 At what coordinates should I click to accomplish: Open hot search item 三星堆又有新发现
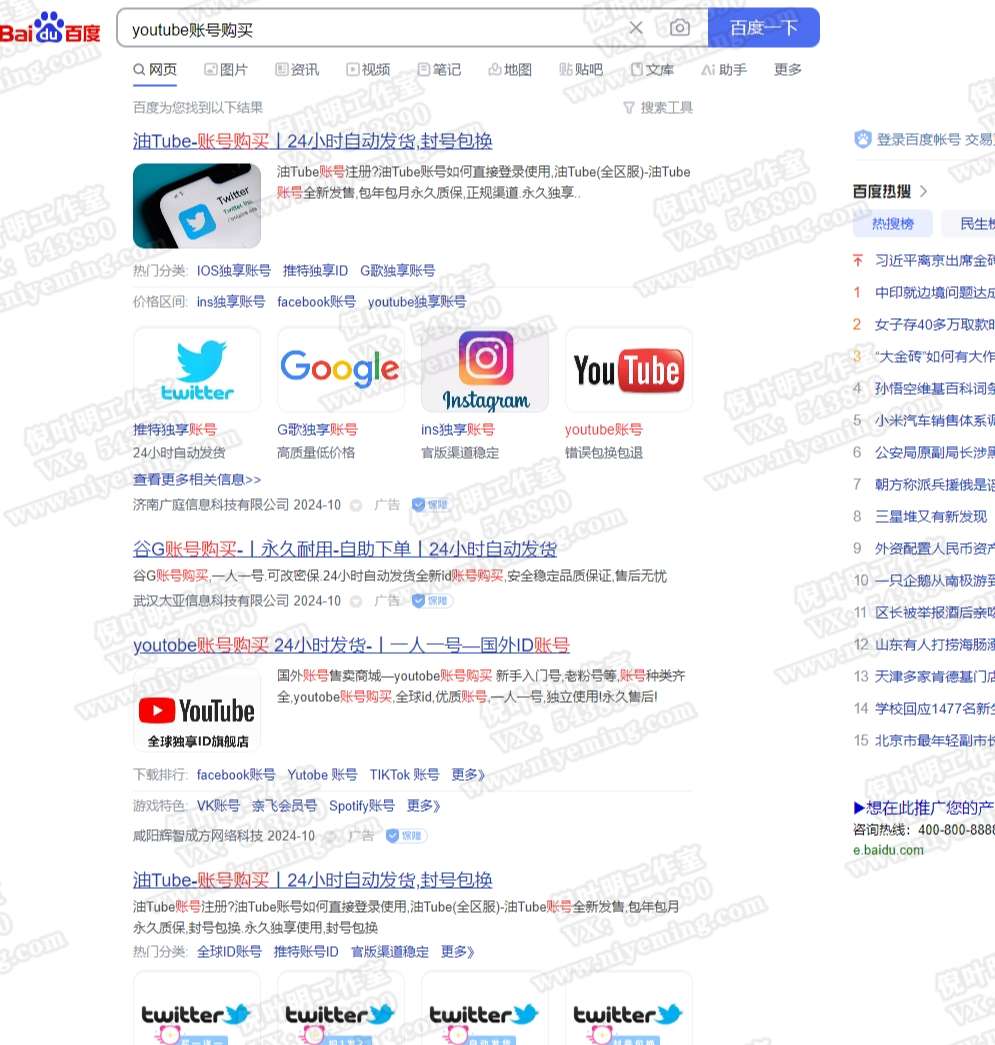(930, 517)
